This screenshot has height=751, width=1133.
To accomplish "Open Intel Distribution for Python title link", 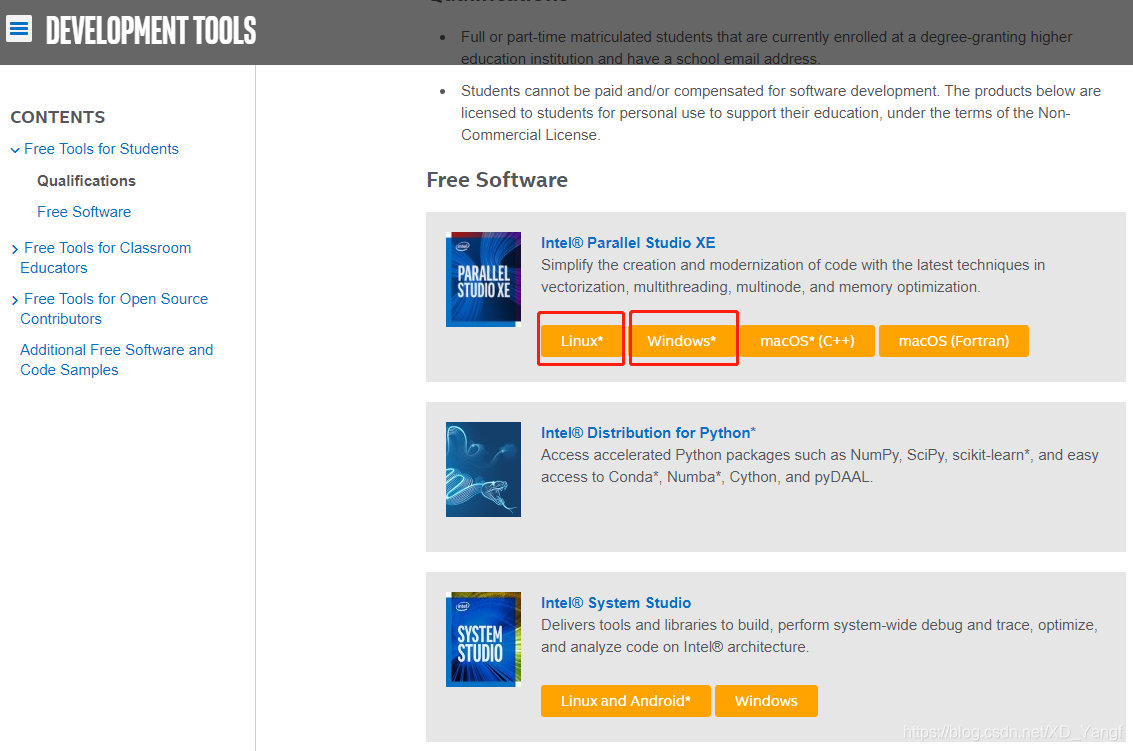I will click(648, 433).
